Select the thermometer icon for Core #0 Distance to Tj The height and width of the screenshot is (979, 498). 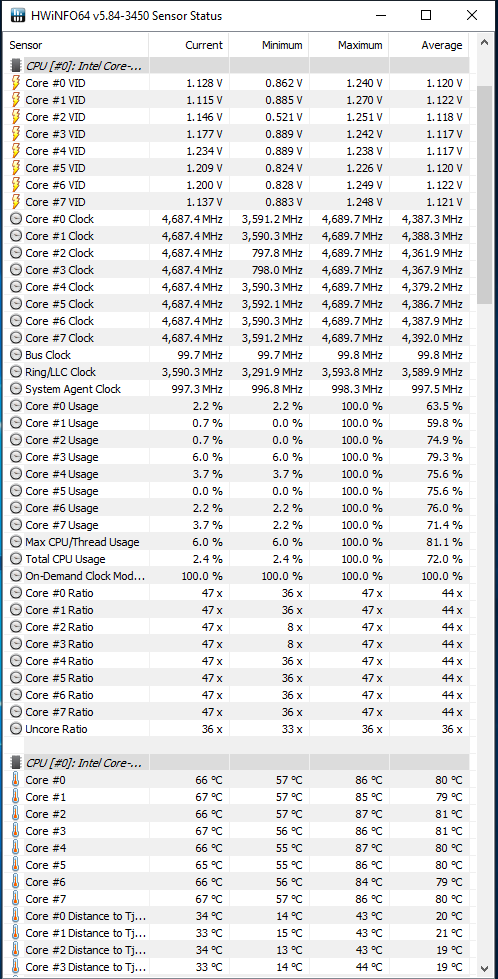16,916
